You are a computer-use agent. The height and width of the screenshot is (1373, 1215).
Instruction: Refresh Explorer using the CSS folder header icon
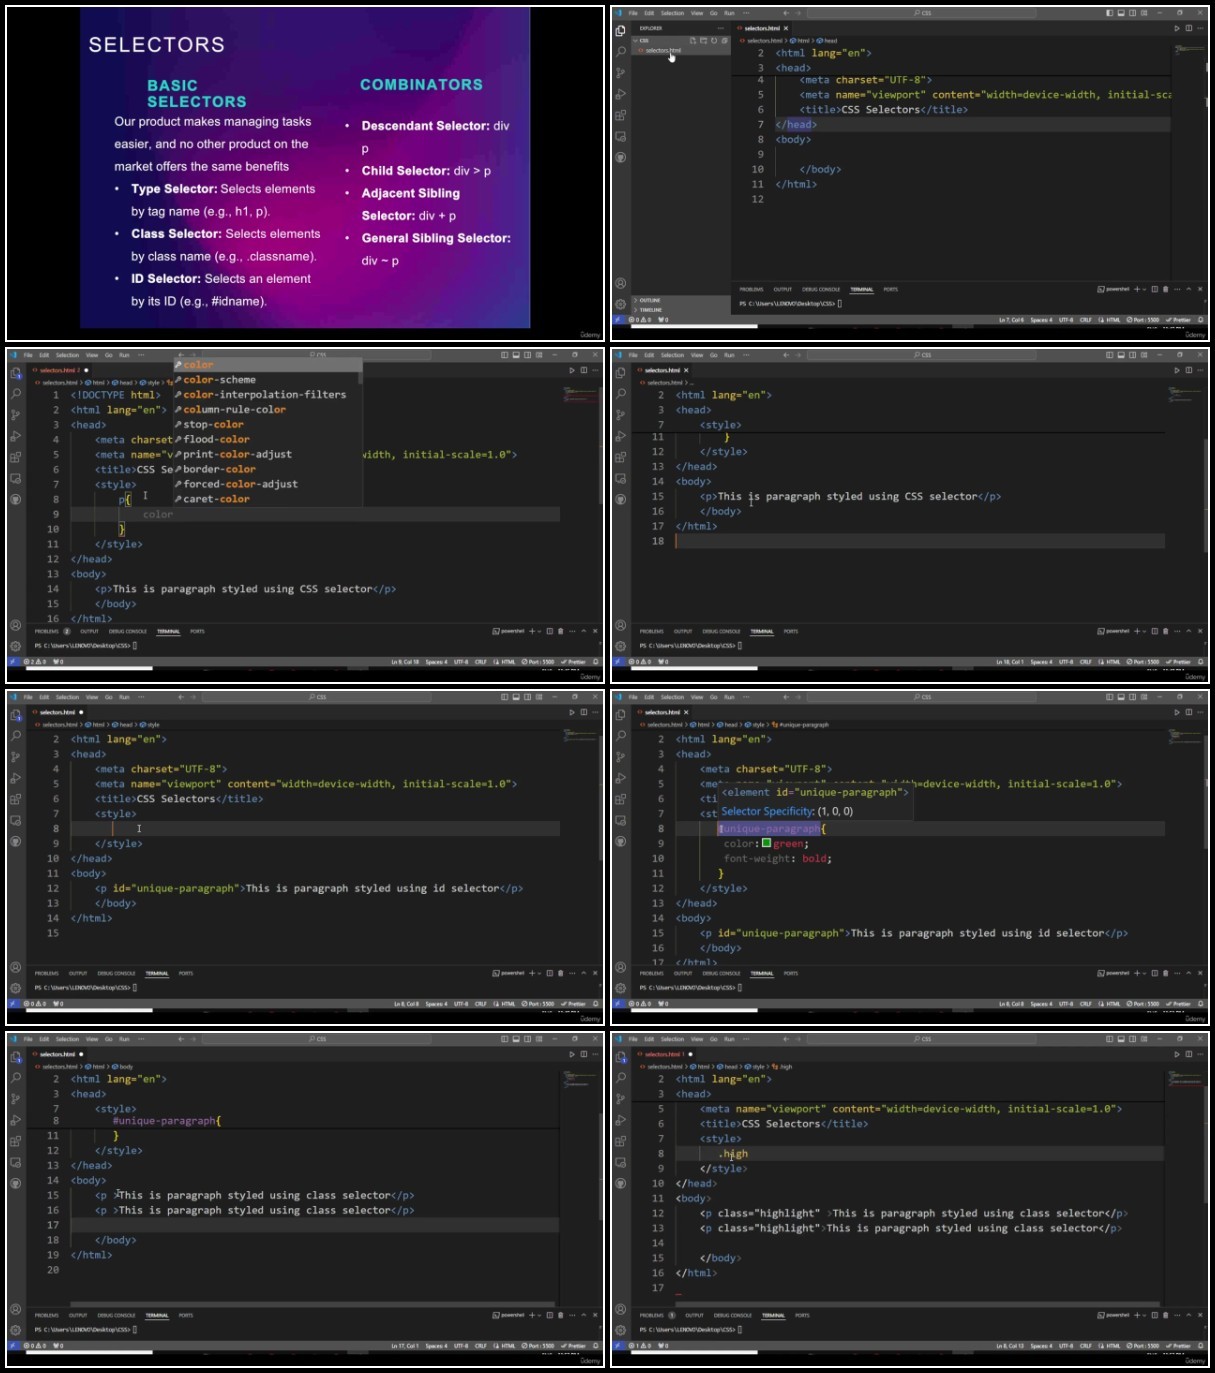(714, 41)
